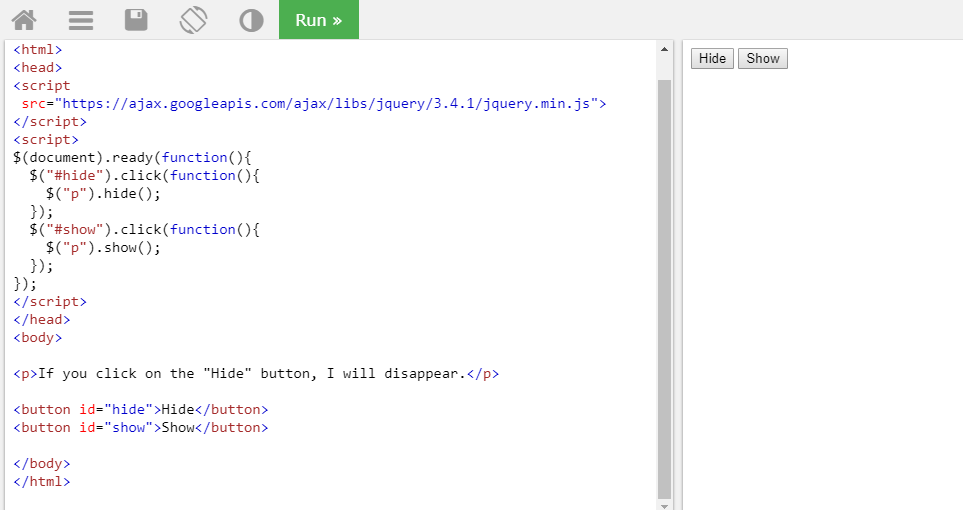Viewport: 963px width, 510px height.
Task: Click the $("#show").click(function(){ line
Action: [x=144, y=230]
